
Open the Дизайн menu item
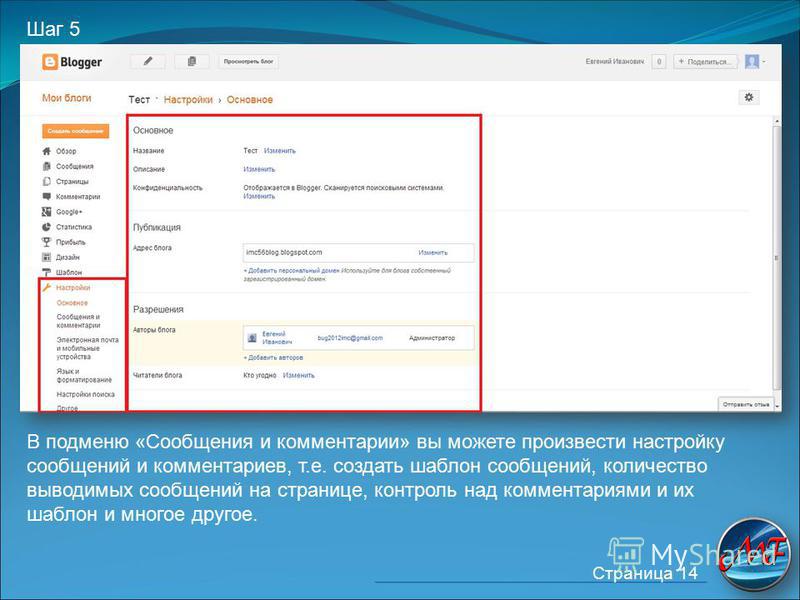(x=67, y=257)
